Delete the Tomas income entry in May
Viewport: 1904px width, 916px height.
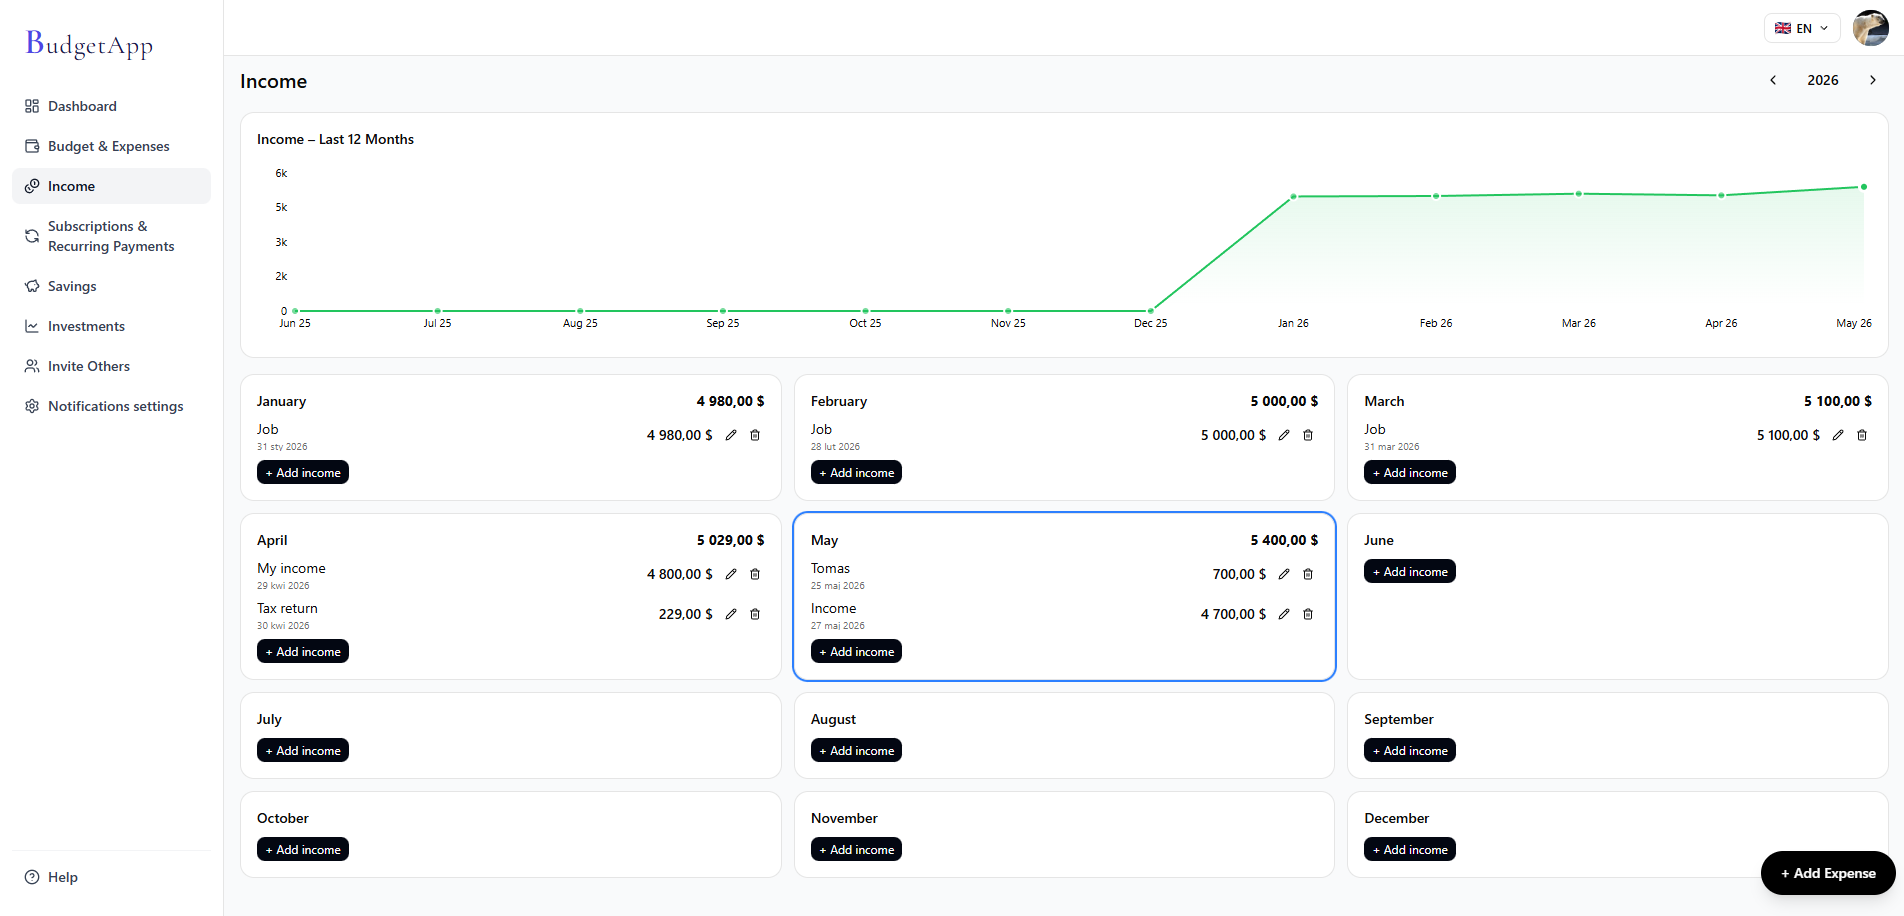1308,574
